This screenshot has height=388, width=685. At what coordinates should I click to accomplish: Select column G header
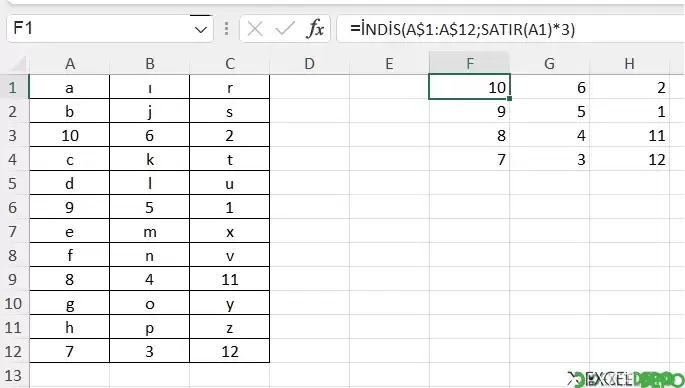tap(550, 64)
